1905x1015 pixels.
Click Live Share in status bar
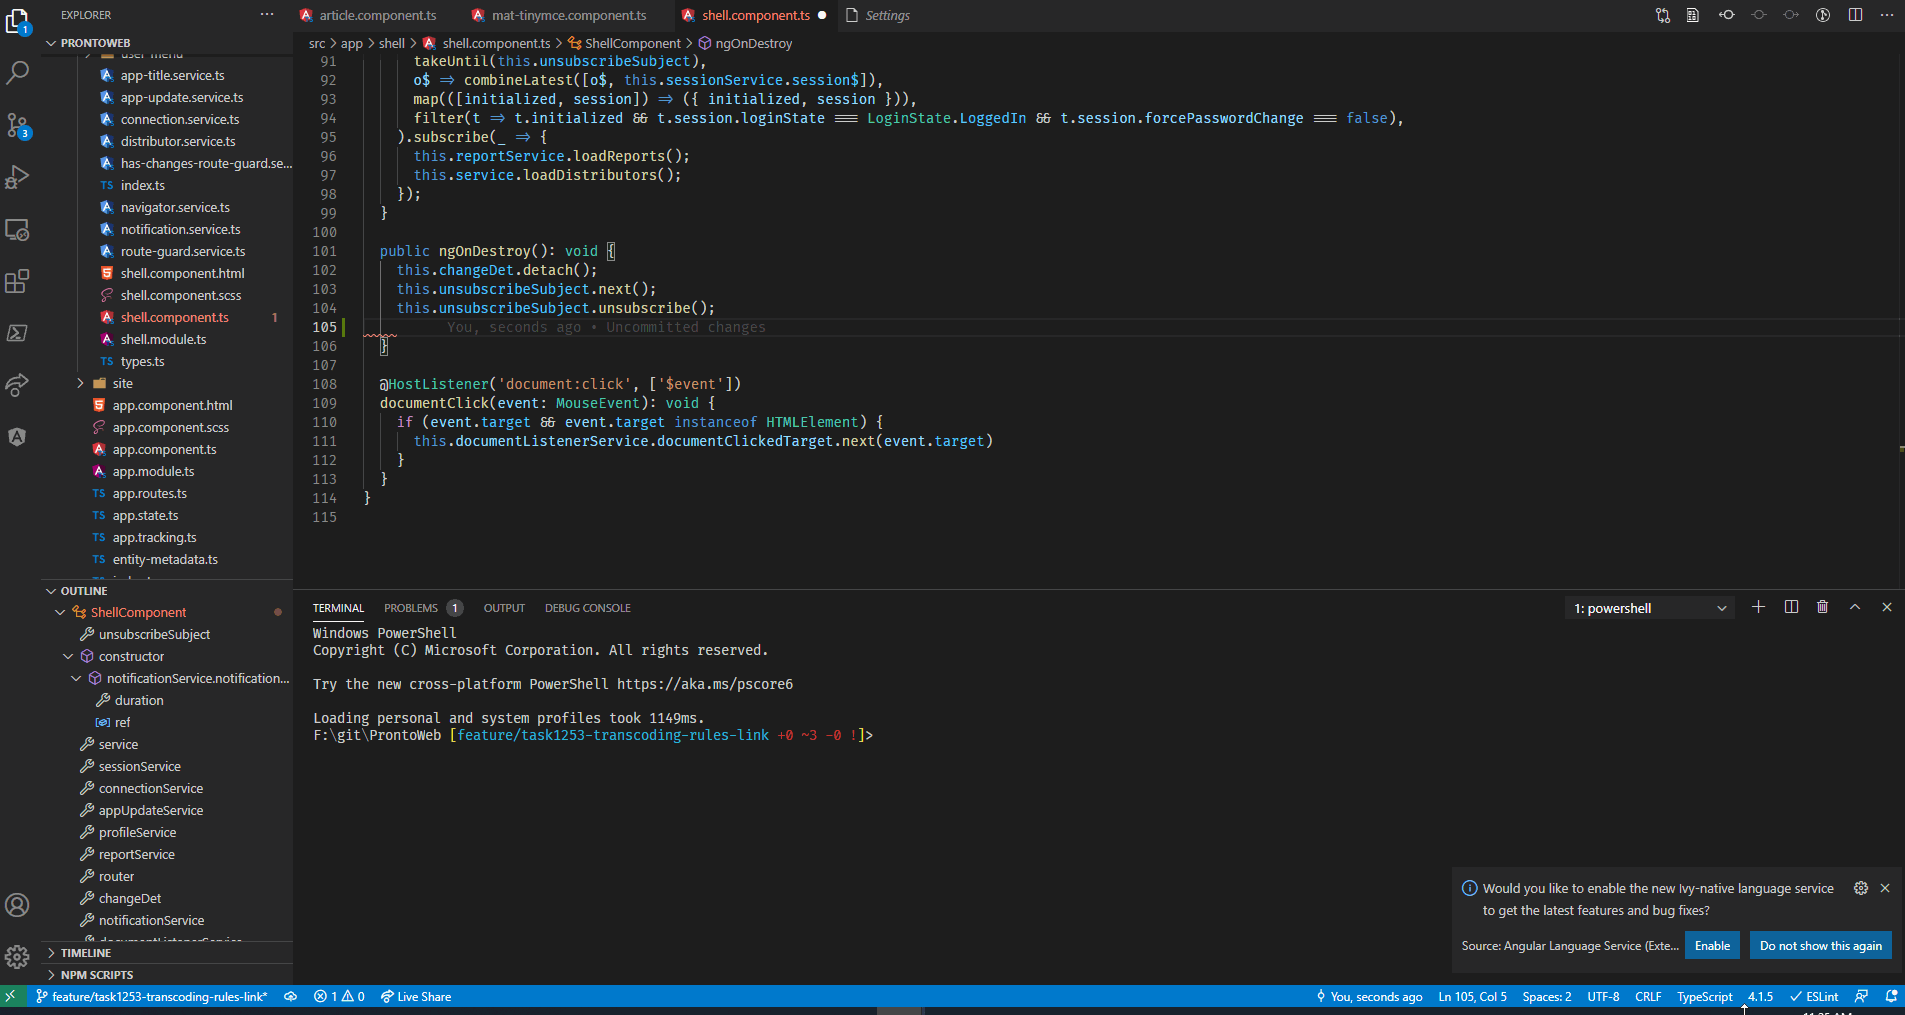[416, 997]
